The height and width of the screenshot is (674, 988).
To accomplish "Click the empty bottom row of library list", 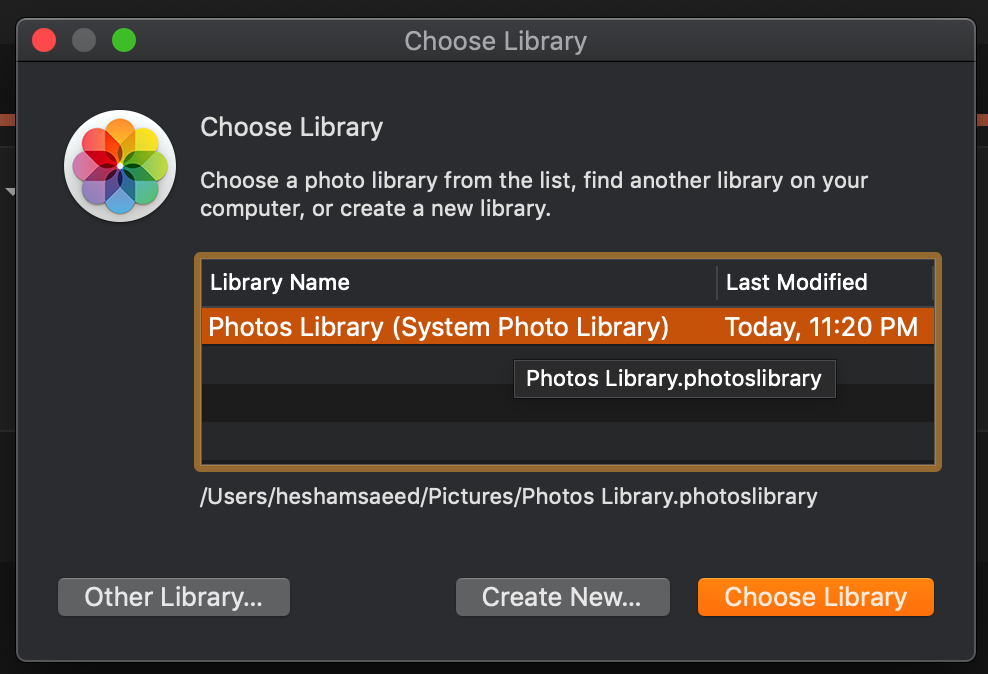I will [567, 440].
